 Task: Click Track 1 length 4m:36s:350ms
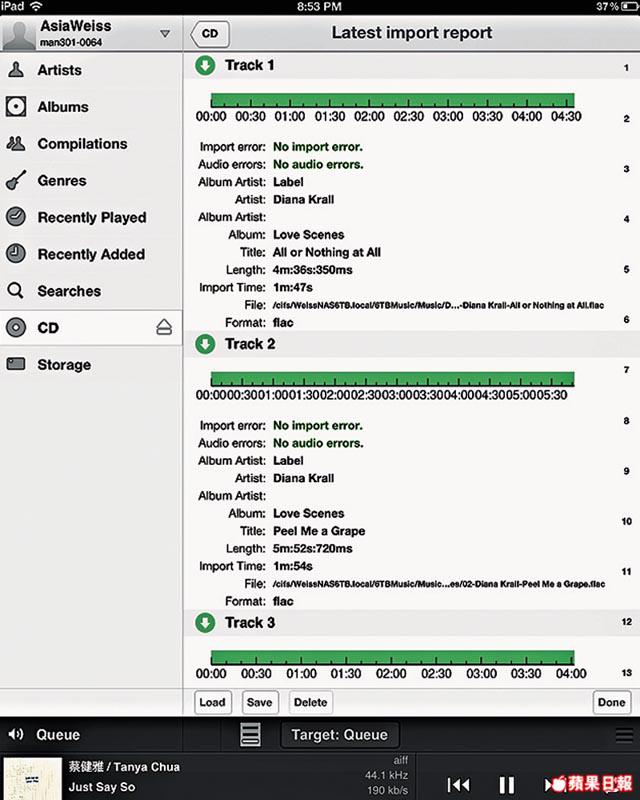[312, 270]
